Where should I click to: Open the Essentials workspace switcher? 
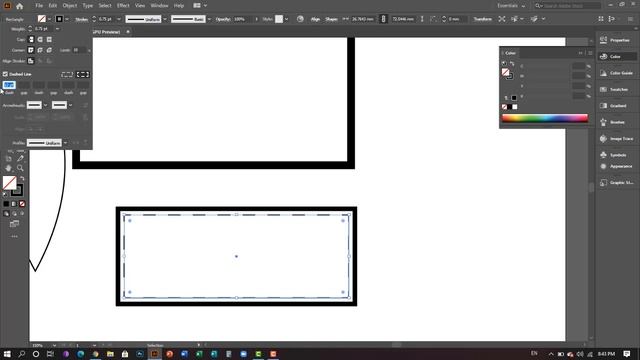(x=511, y=6)
